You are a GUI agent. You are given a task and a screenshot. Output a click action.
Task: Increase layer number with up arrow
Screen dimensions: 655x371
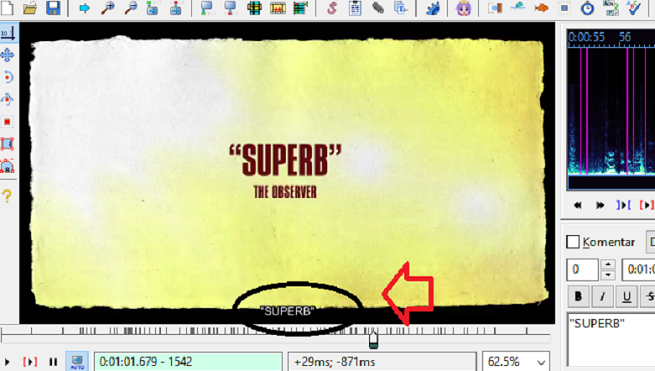click(x=608, y=264)
